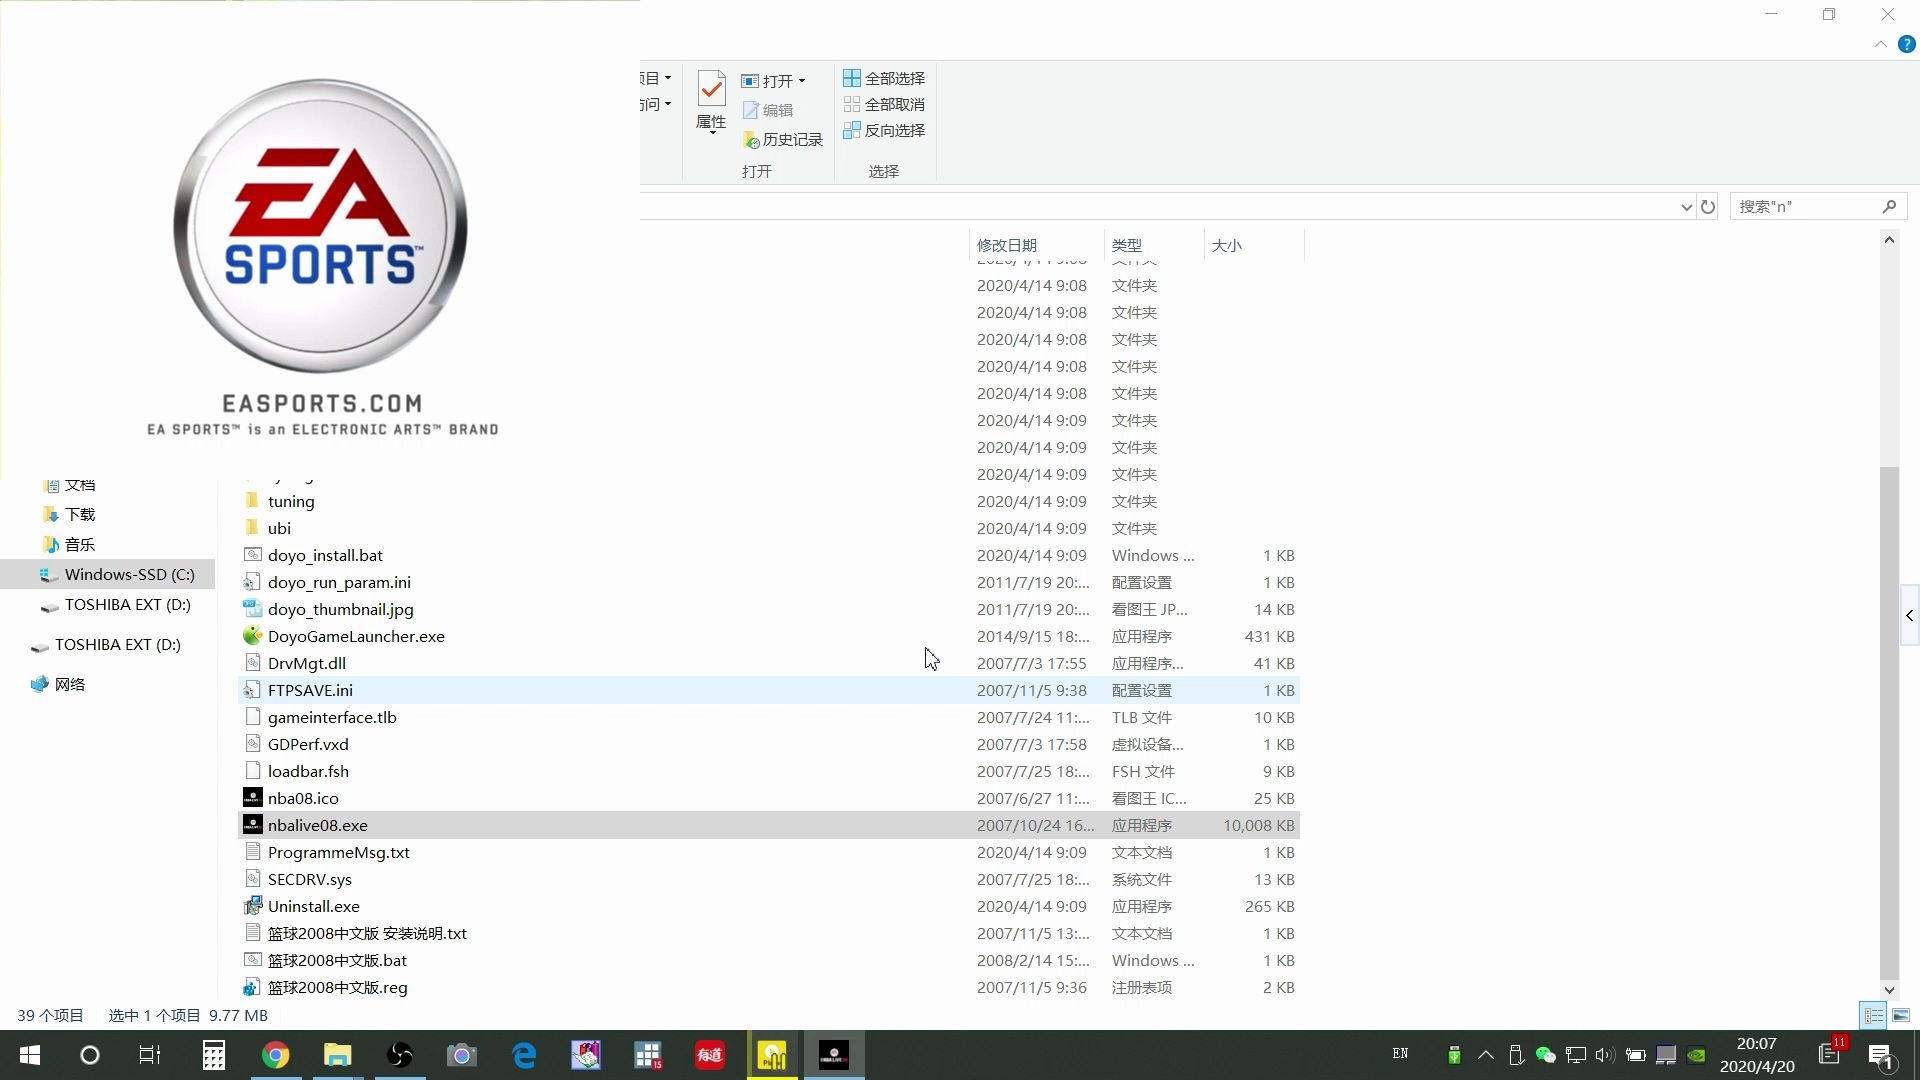The width and height of the screenshot is (1920, 1080).
Task: Switch to large icons view in status bar
Action: (x=1901, y=1015)
